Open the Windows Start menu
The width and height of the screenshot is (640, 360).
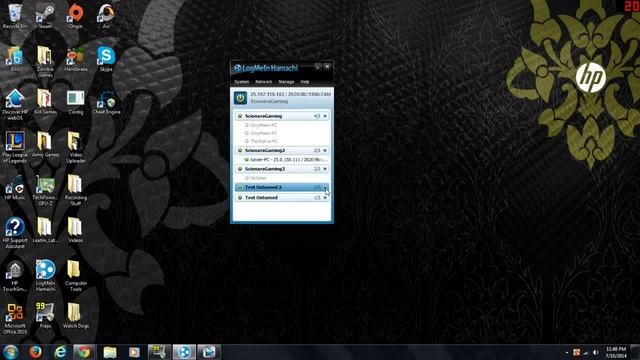click(x=11, y=352)
